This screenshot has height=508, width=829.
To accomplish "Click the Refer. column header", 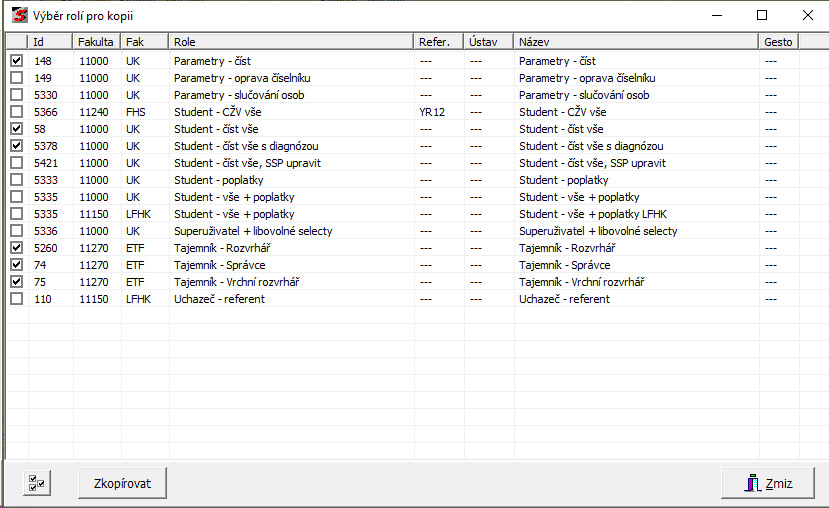I will coord(438,42).
